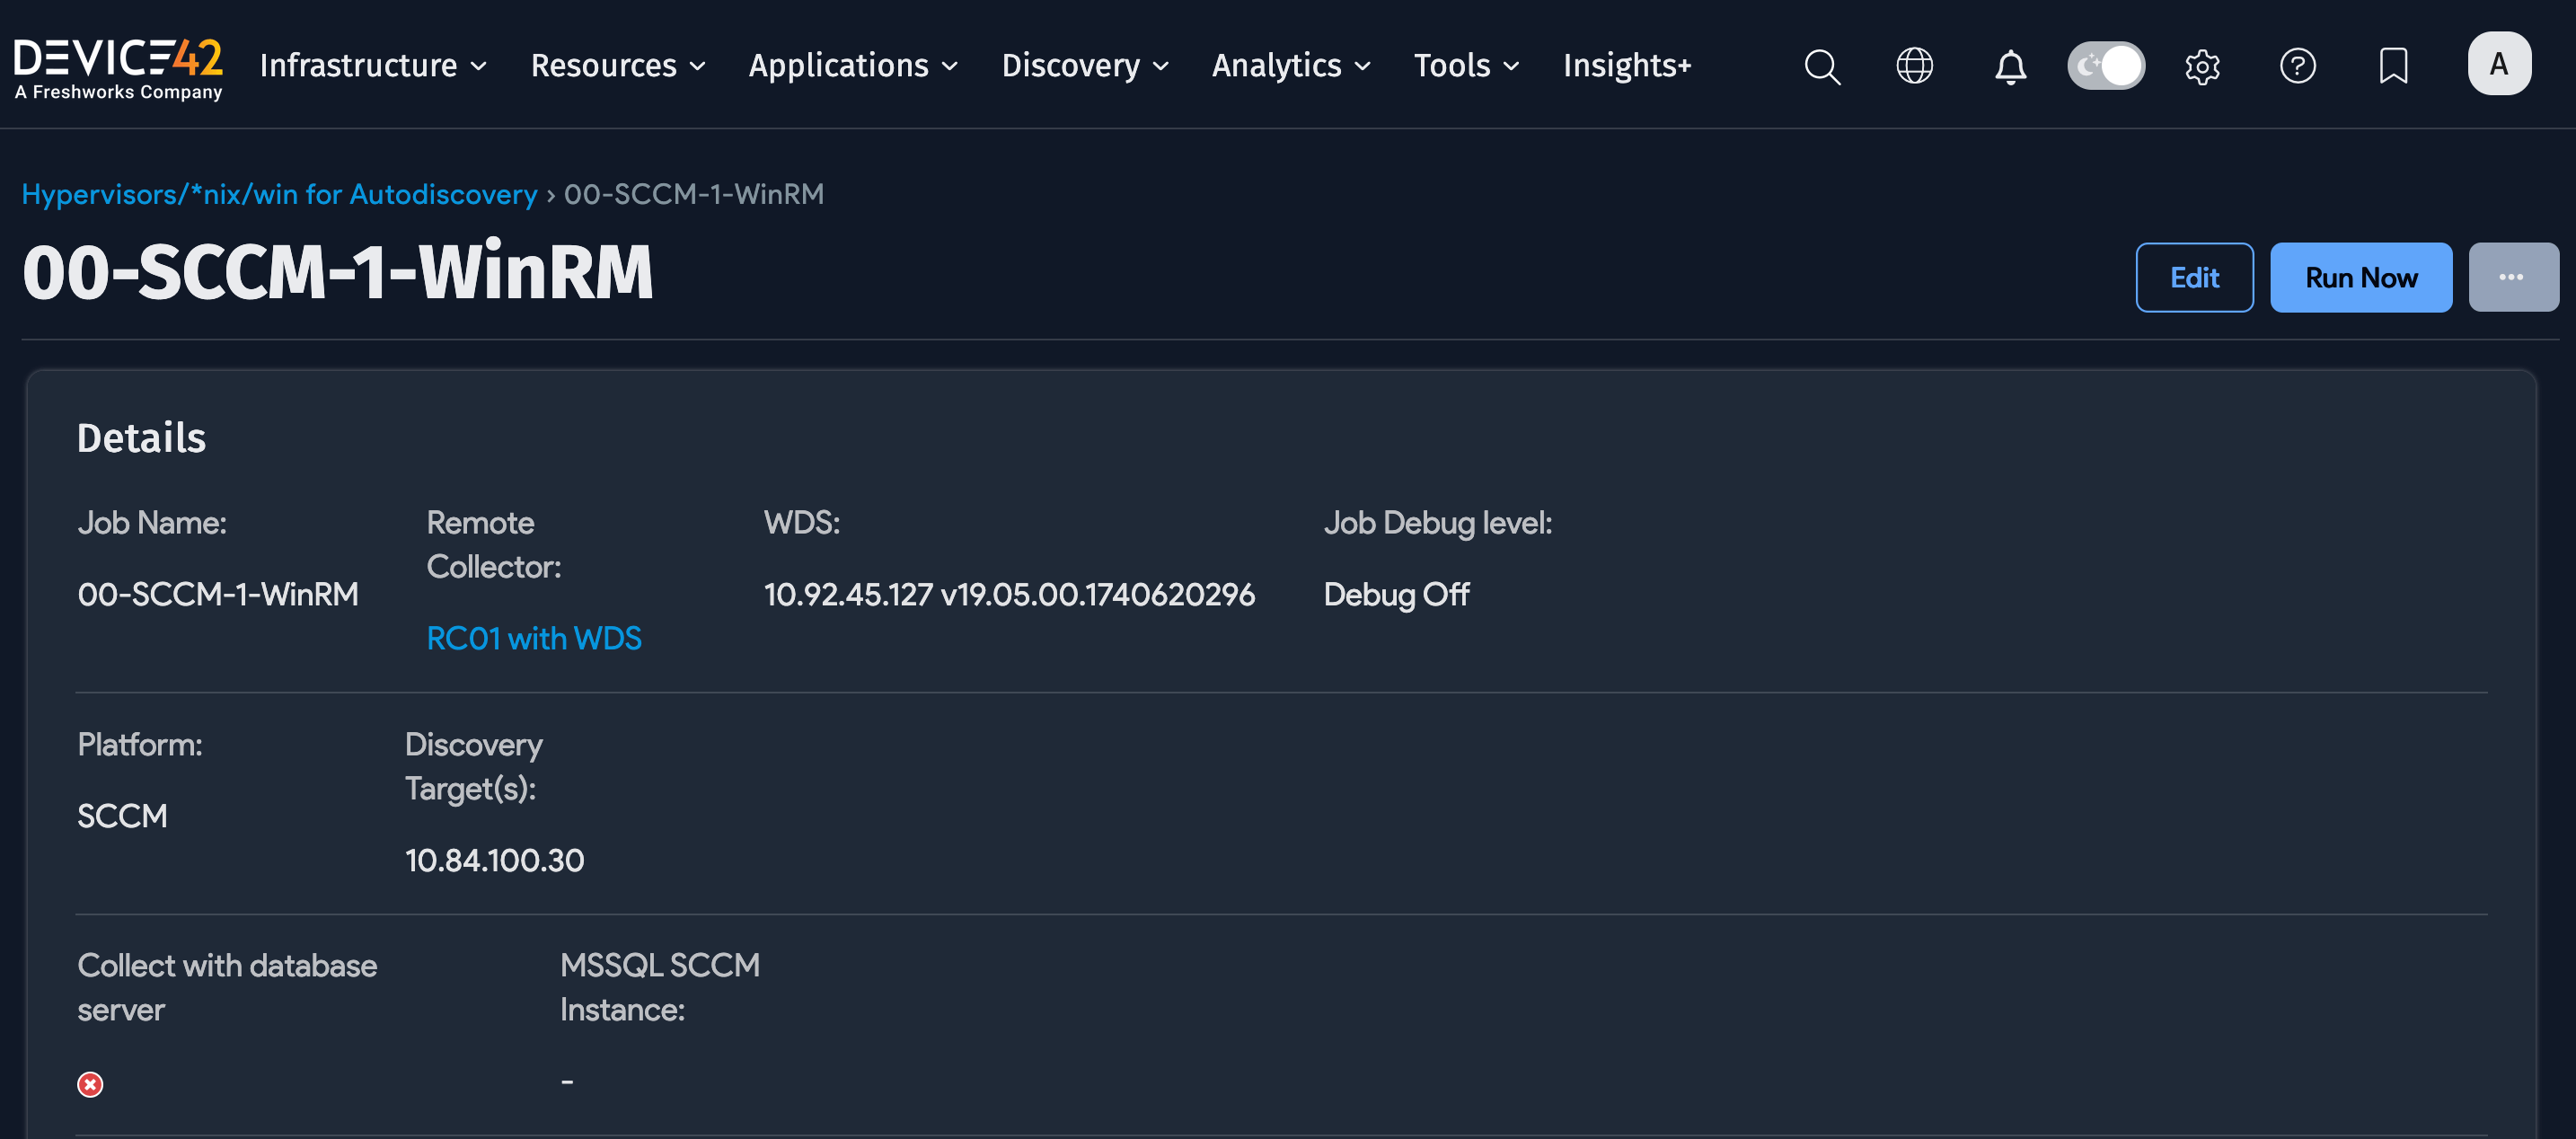Viewport: 2576px width, 1139px height.
Task: Click the Device42 logo
Action: (x=118, y=66)
